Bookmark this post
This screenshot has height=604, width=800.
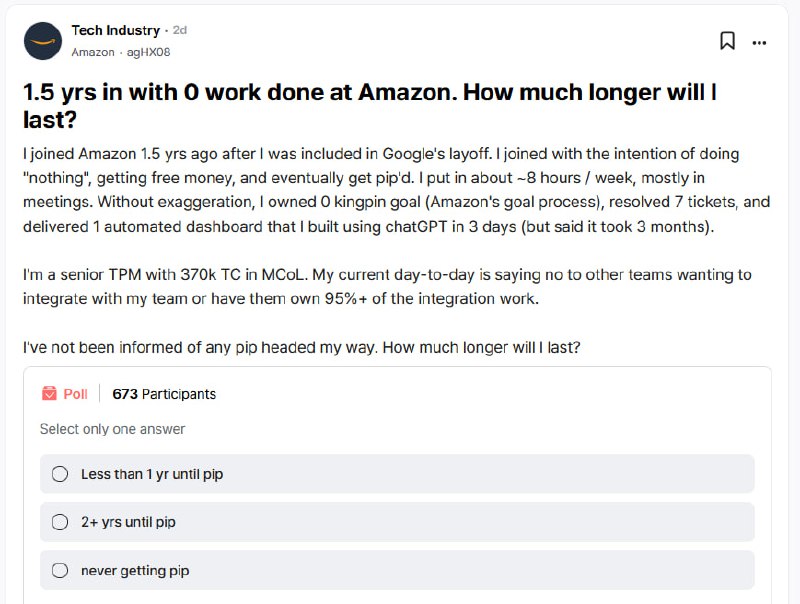[728, 41]
